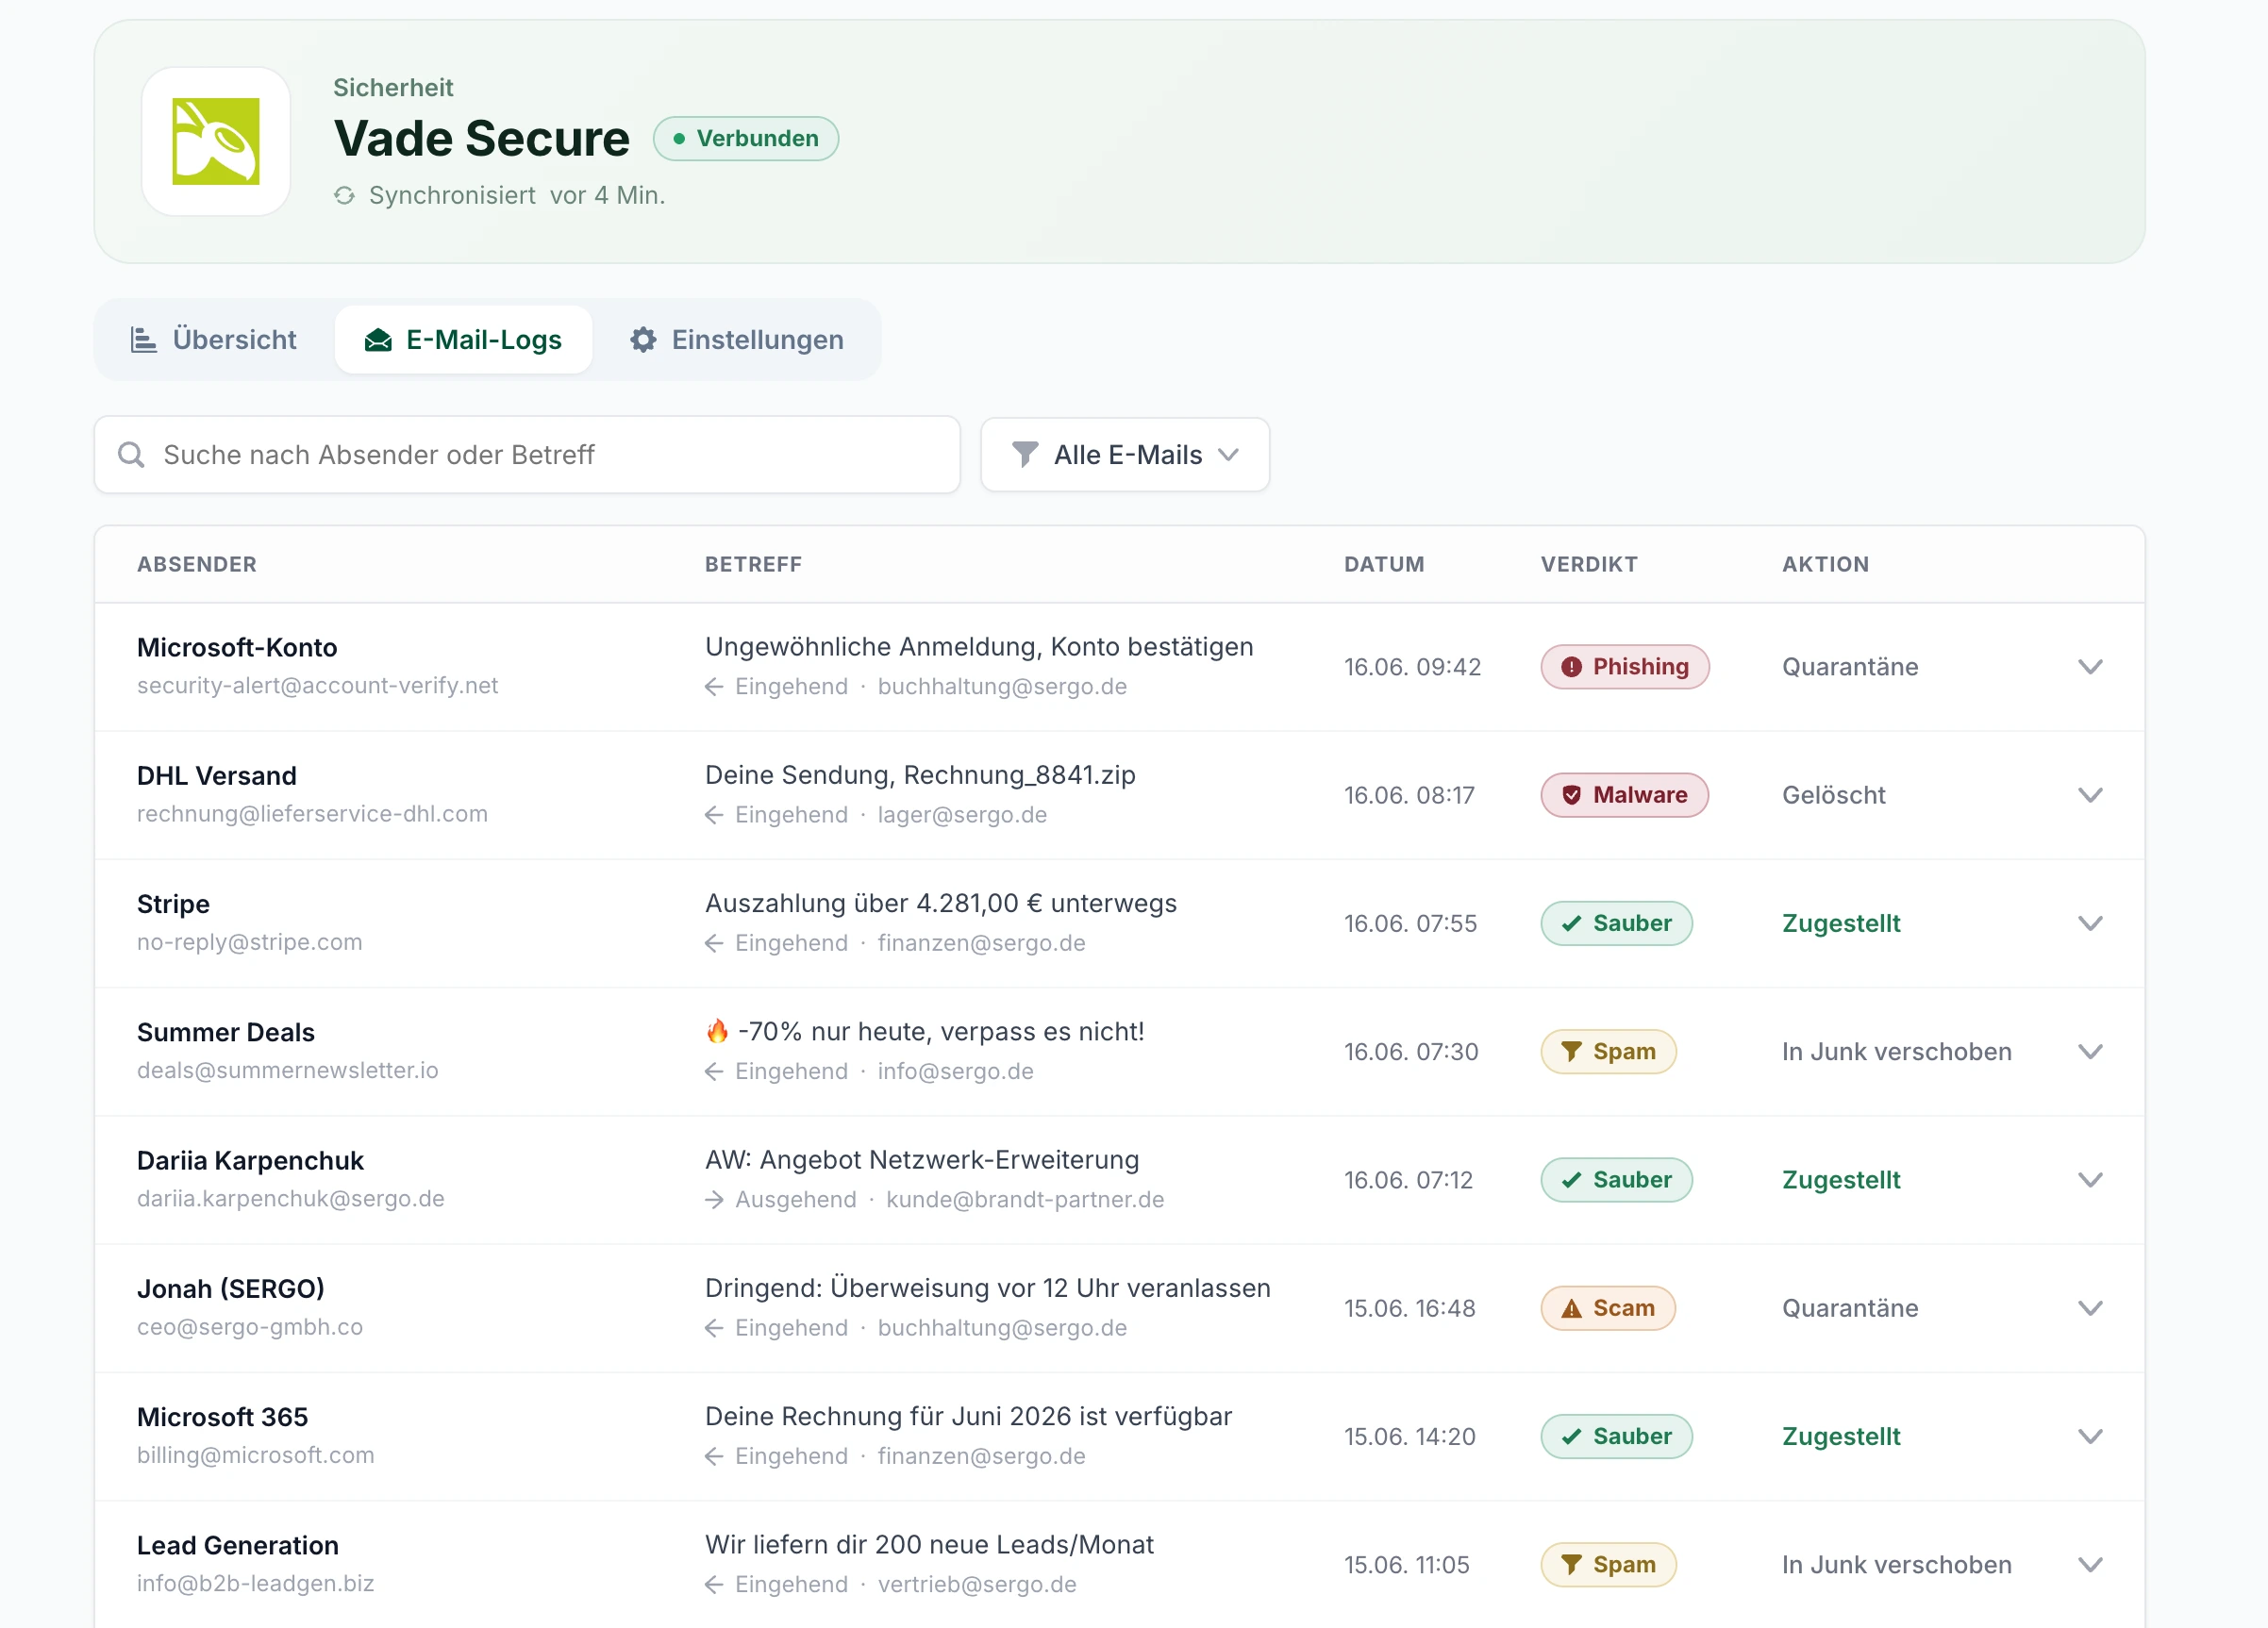Click the Spam badge for Summer Deals
Screen dimensions: 2268x1628
(1609, 1052)
